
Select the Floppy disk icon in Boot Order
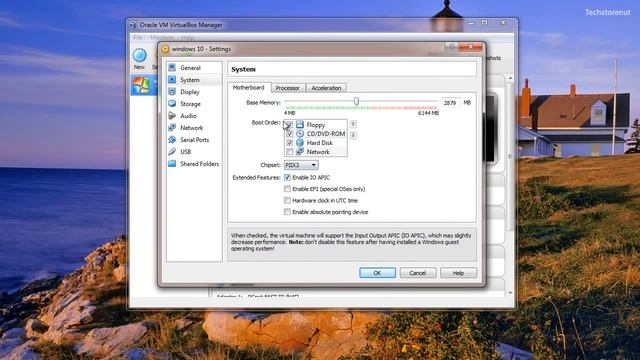click(x=300, y=124)
